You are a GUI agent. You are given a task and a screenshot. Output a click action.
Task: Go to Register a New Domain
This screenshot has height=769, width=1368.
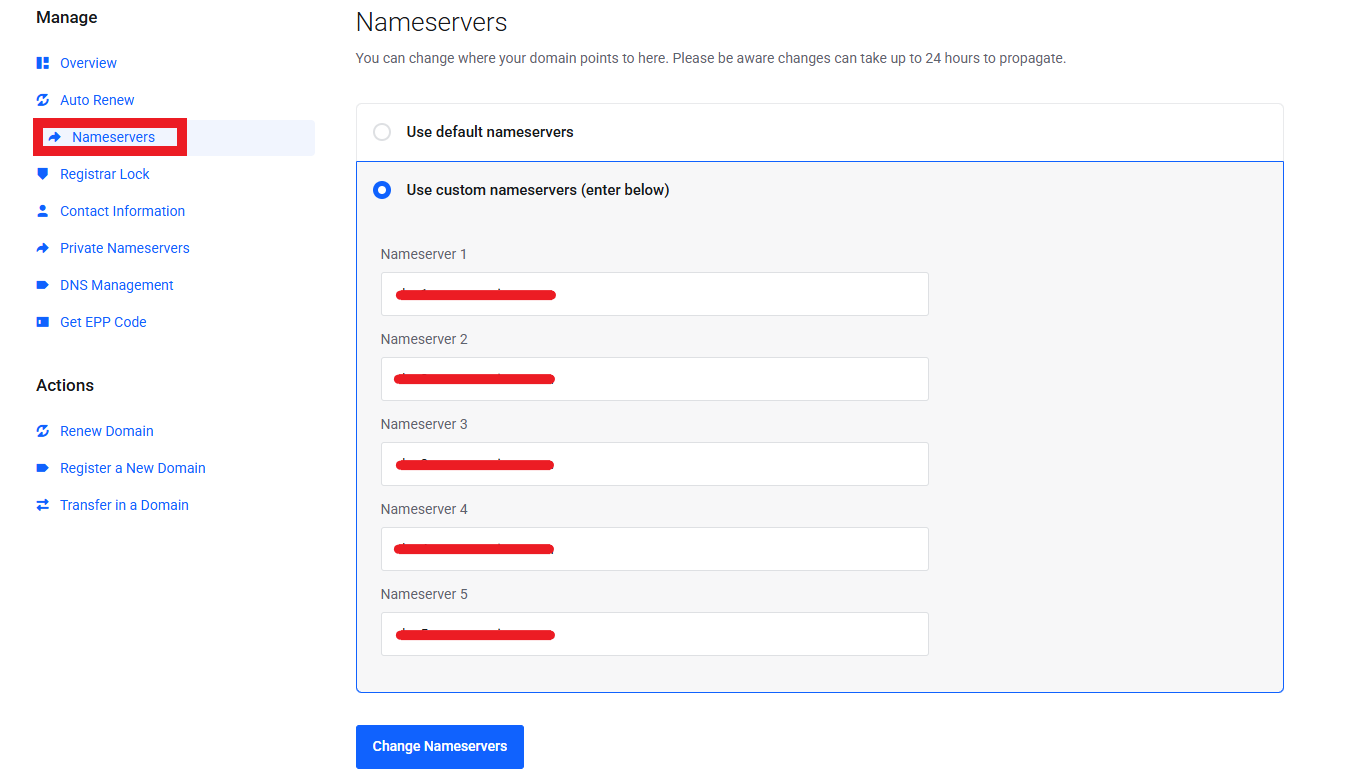coord(132,468)
